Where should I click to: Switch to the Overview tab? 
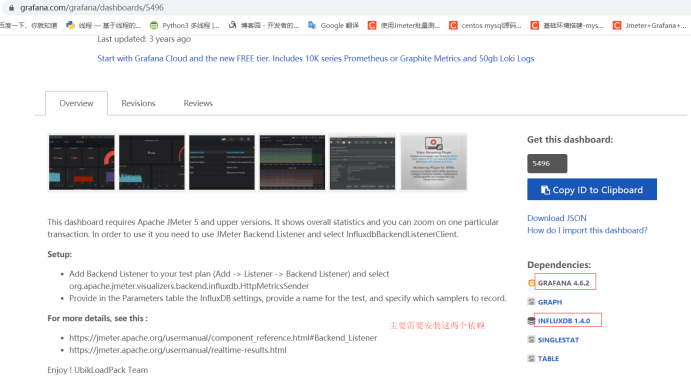tap(76, 103)
